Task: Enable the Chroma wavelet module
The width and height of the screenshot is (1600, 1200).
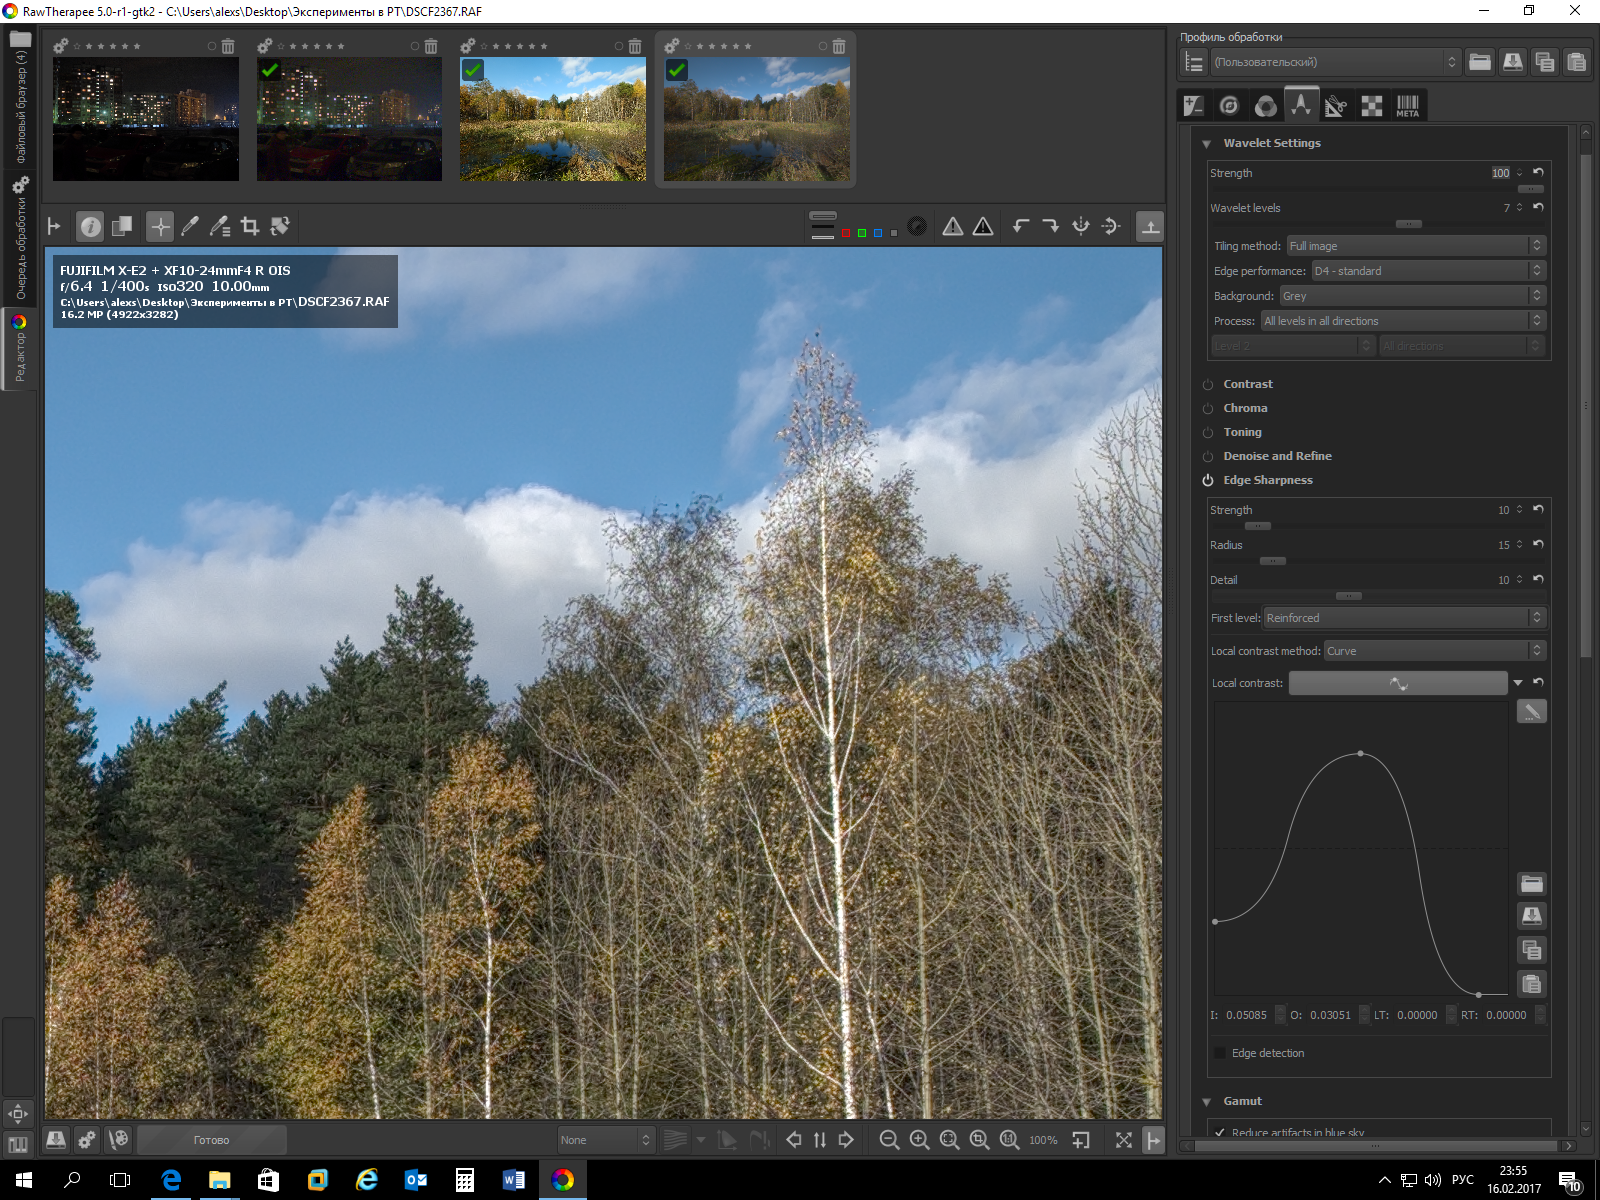Action: point(1208,409)
